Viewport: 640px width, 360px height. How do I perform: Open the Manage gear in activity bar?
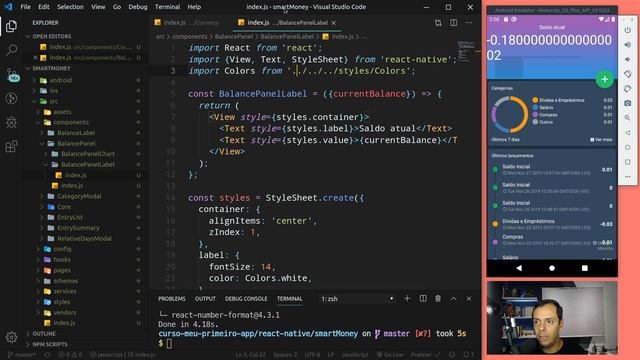pos(11,337)
